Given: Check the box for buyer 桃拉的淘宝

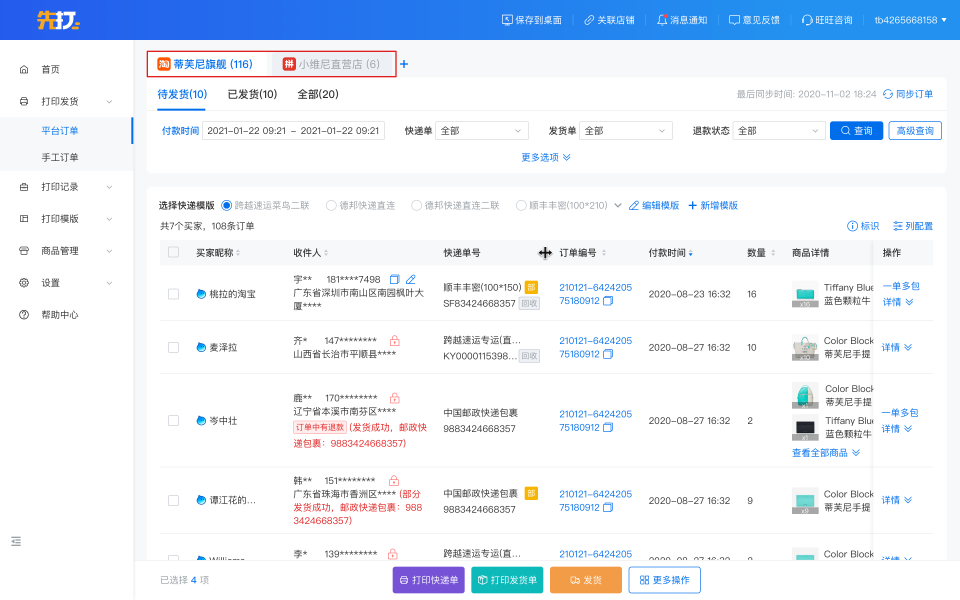Looking at the screenshot, I should click(174, 294).
